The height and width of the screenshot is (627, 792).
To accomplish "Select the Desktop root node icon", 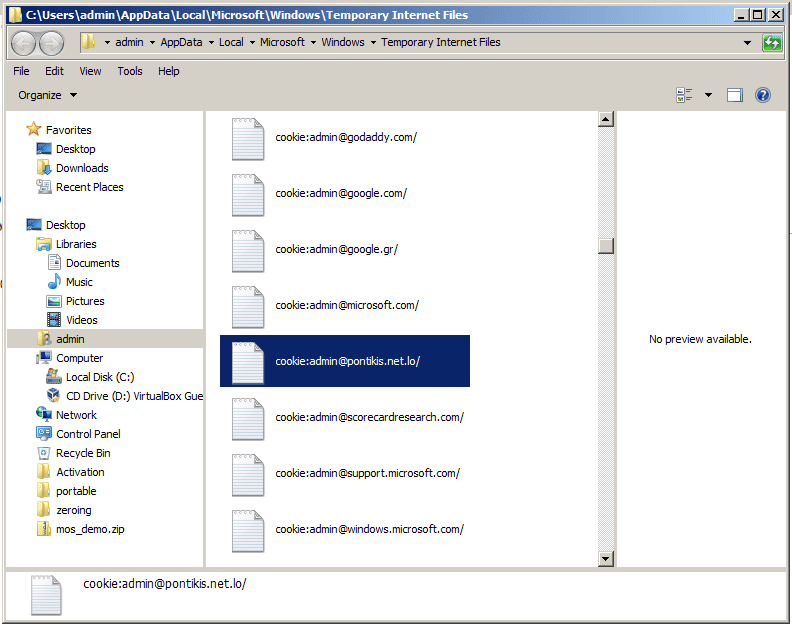I will tap(34, 225).
